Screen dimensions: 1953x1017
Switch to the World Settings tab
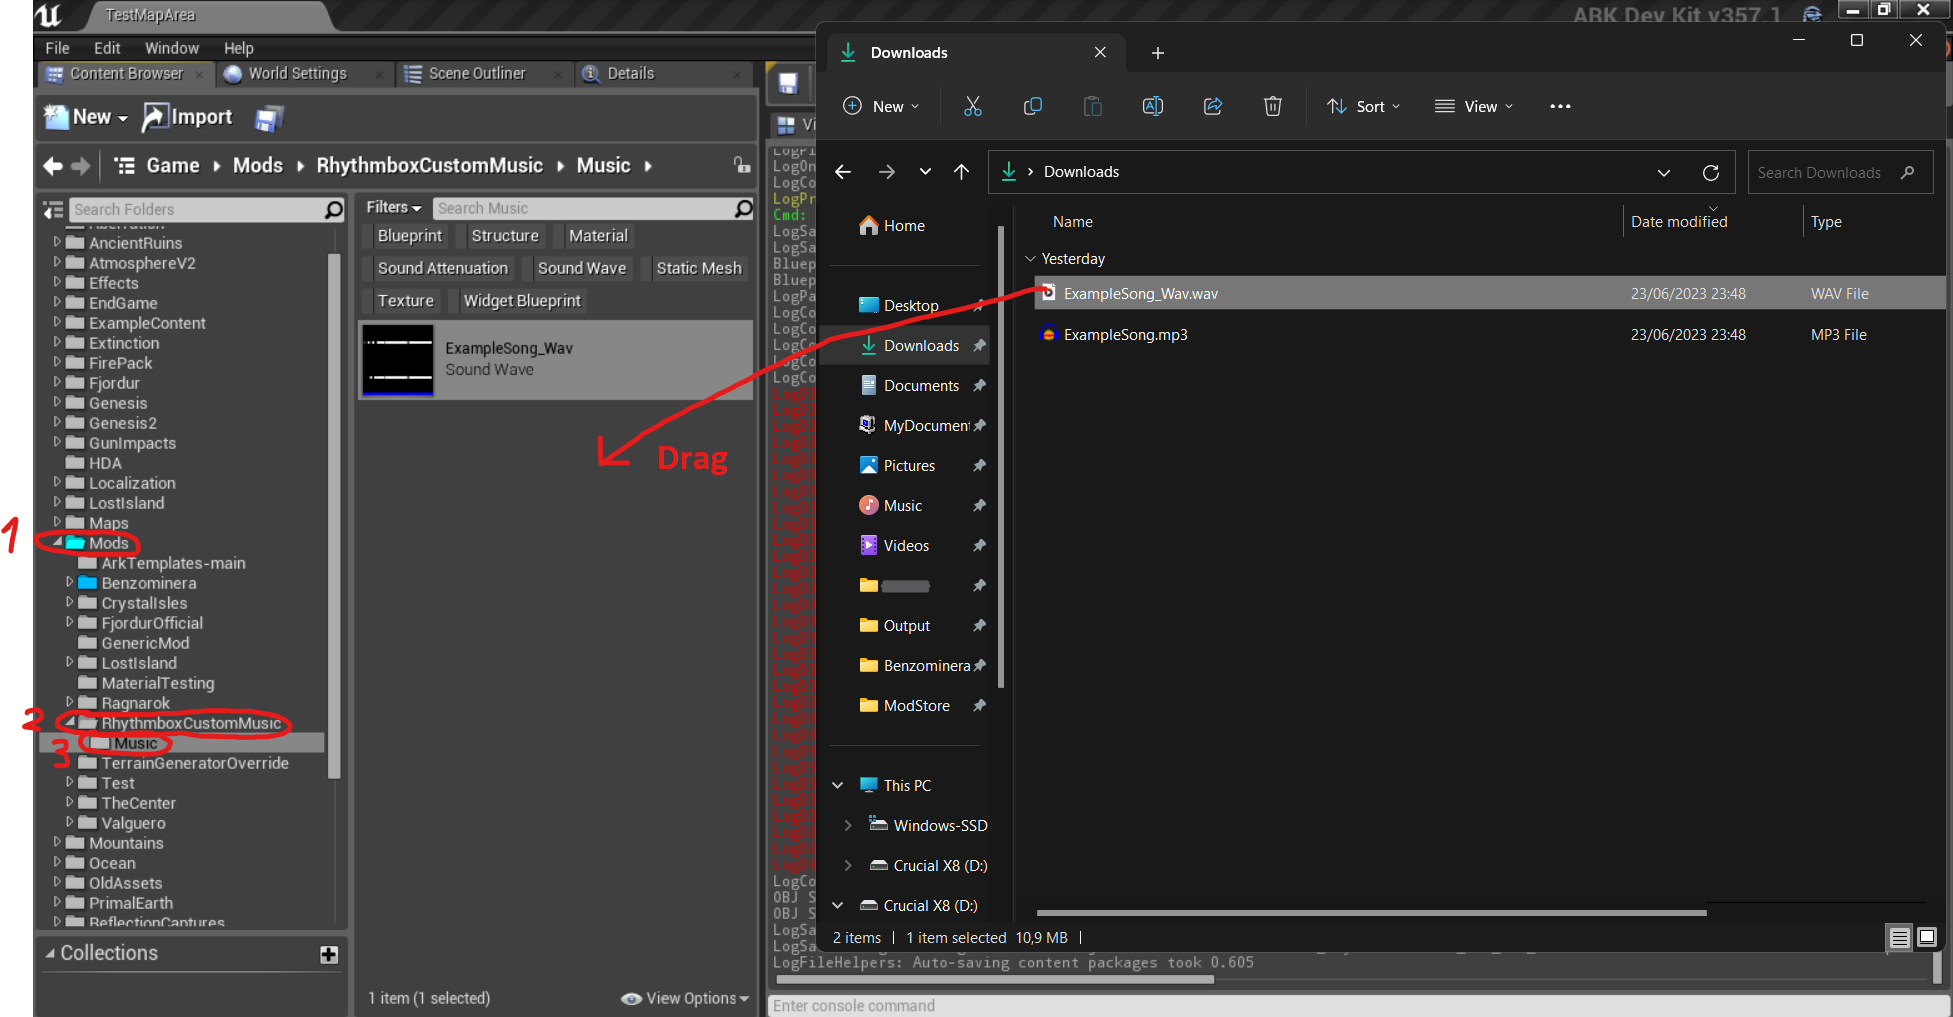[x=297, y=74]
